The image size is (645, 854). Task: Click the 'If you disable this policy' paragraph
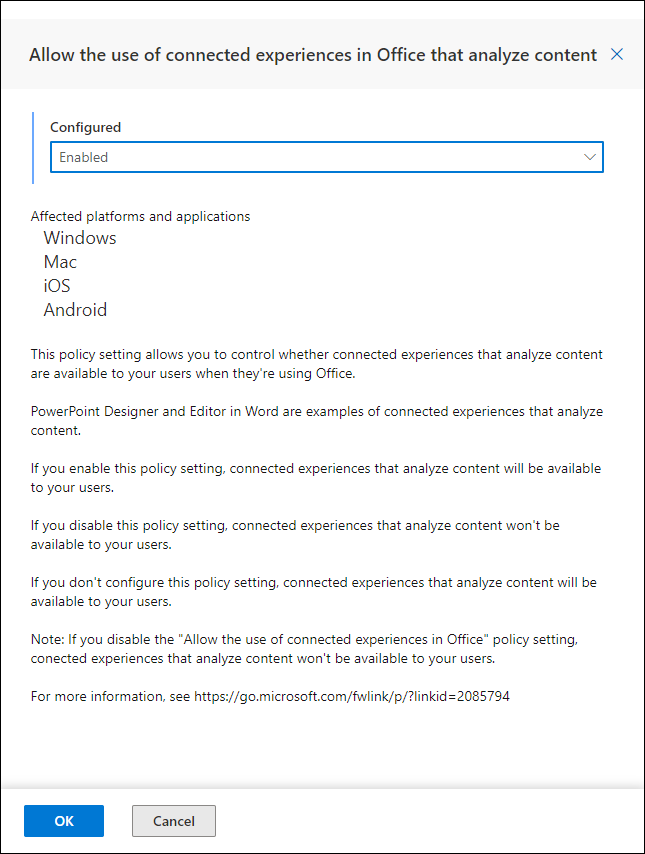295,535
